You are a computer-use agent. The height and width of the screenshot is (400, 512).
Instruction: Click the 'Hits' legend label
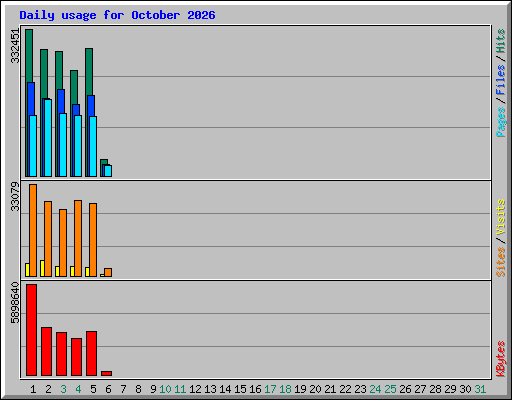[501, 41]
